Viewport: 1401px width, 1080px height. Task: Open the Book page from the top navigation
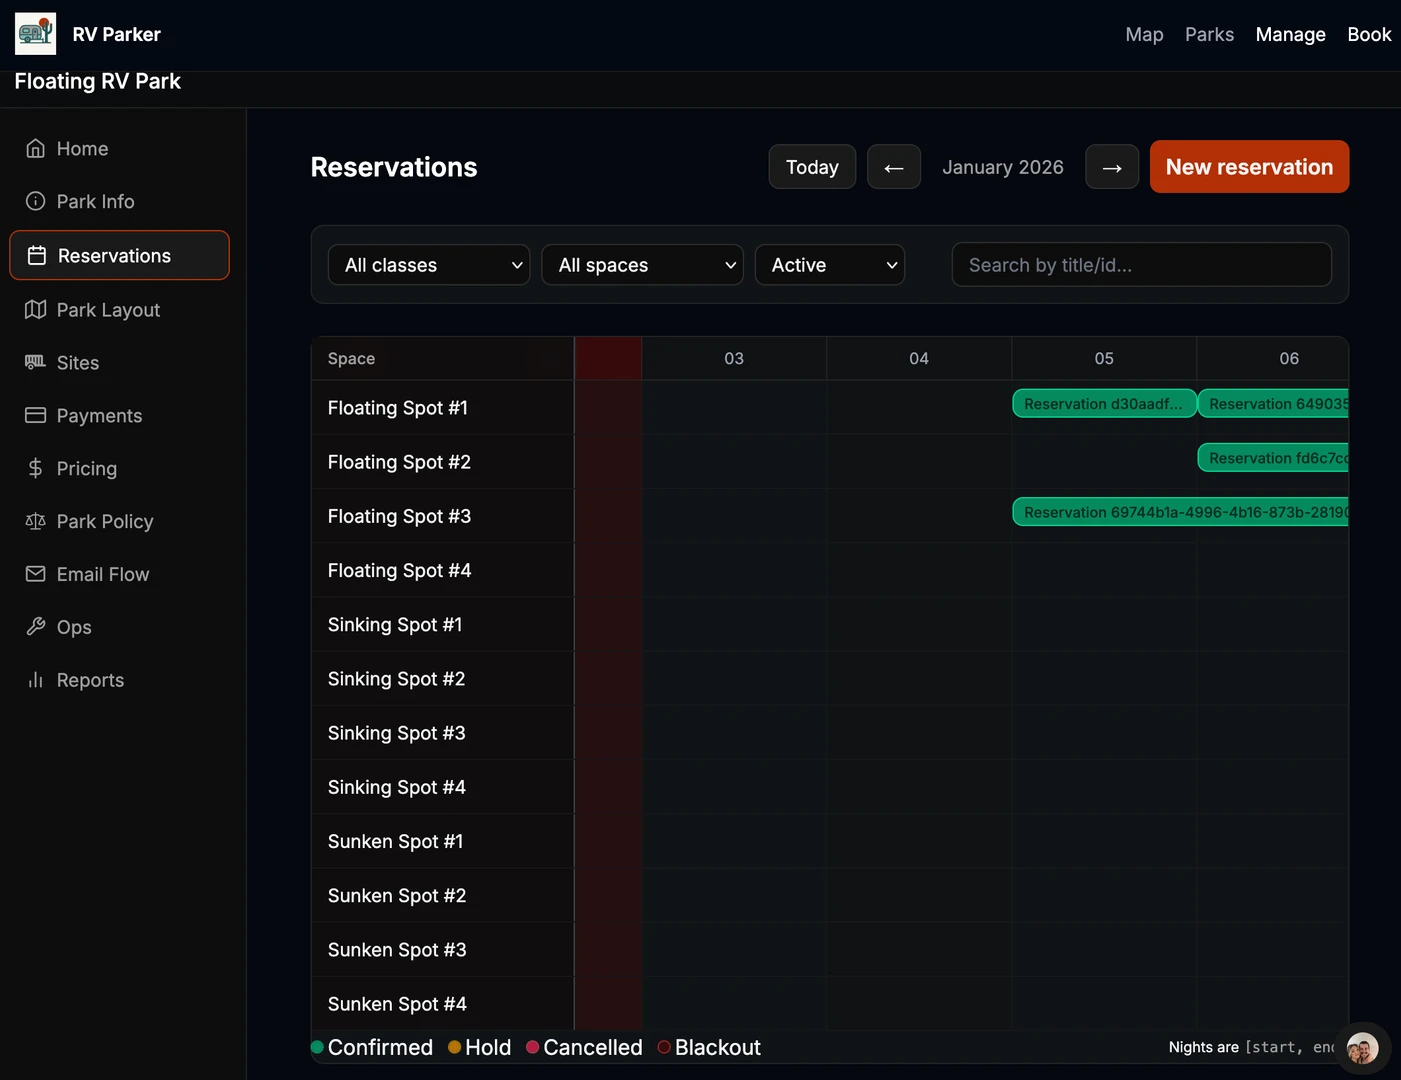[x=1368, y=35]
